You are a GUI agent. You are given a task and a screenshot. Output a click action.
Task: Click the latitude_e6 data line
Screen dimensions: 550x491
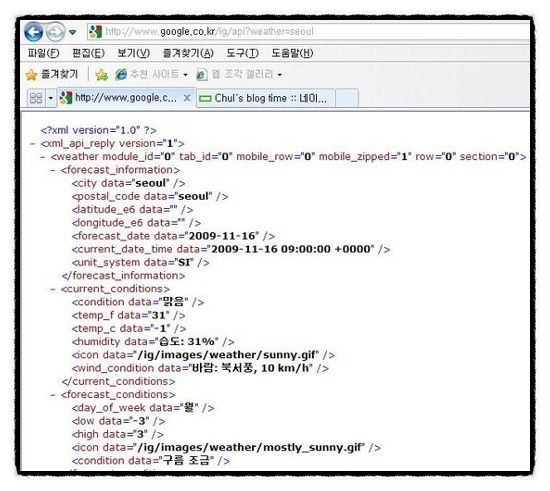[132, 210]
